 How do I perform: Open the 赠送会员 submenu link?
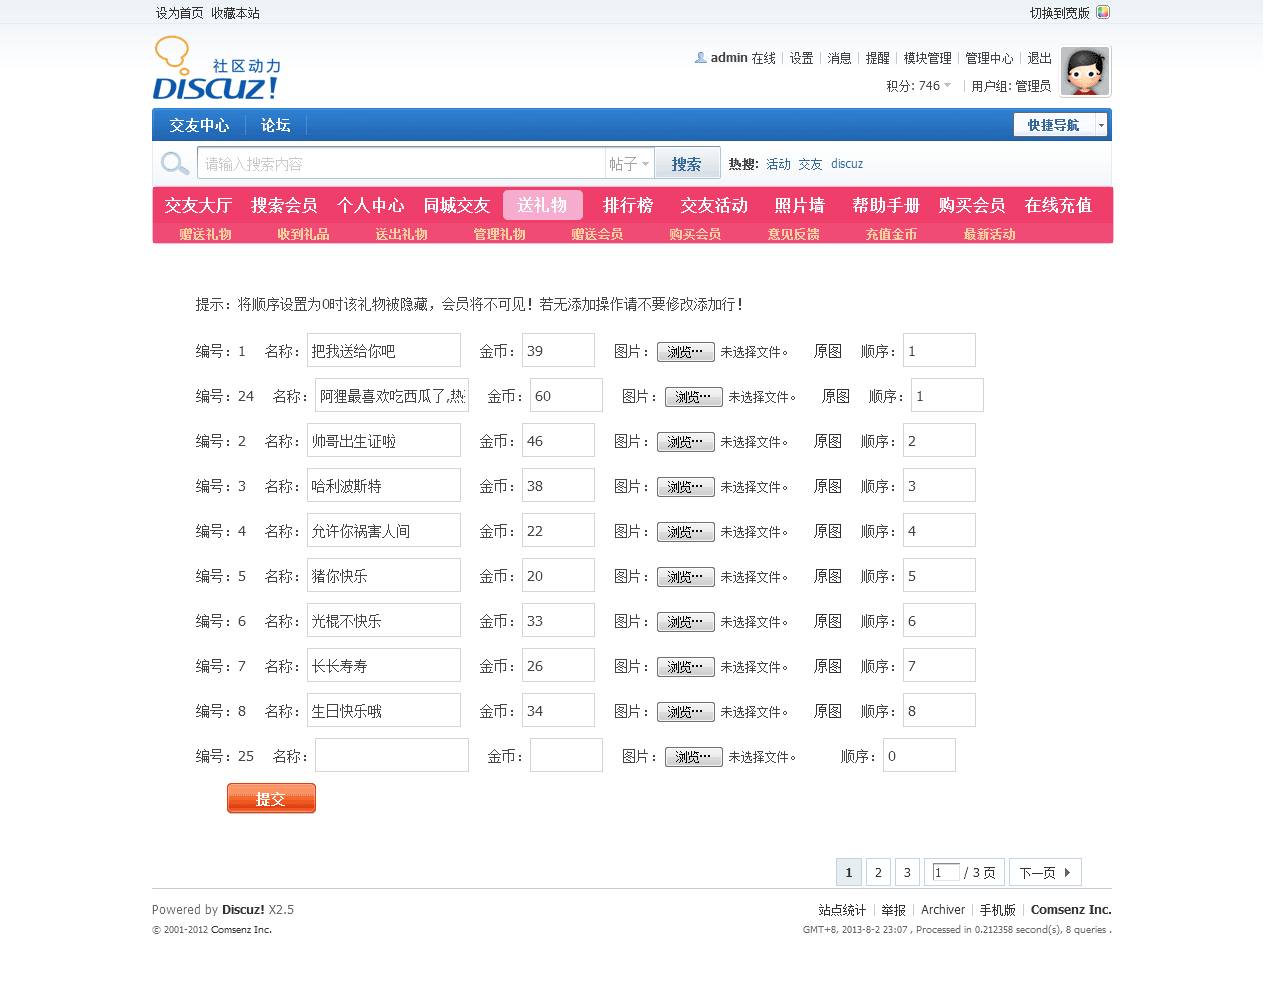click(597, 234)
